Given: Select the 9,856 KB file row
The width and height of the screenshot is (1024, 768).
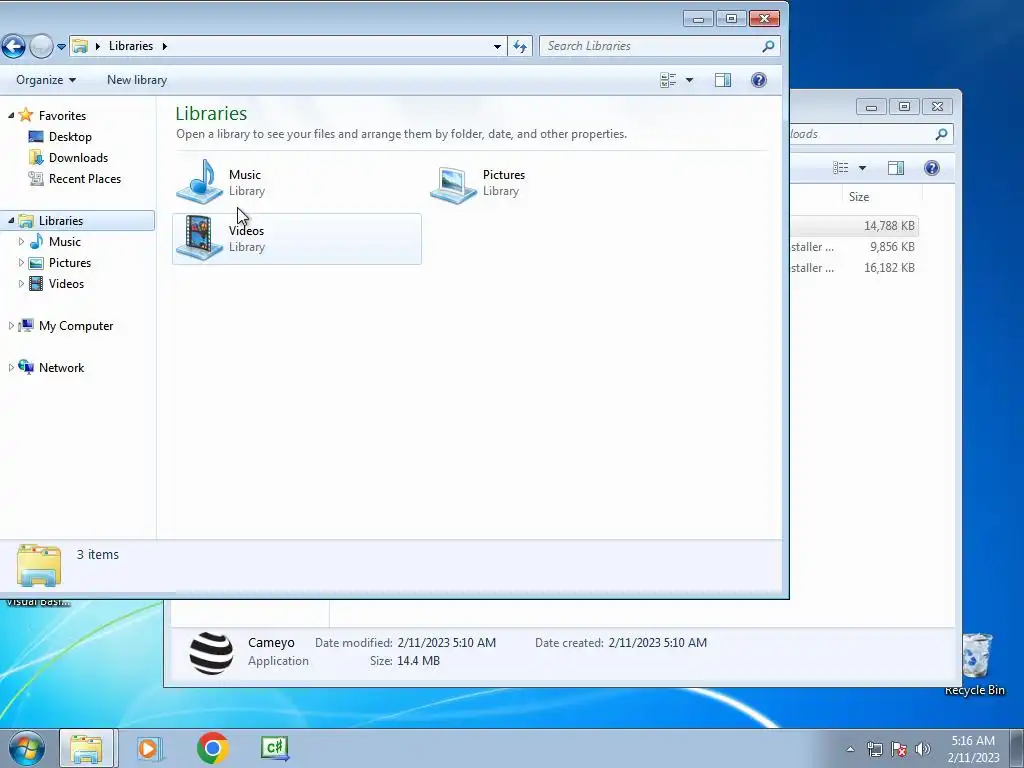Looking at the screenshot, I should tap(854, 247).
